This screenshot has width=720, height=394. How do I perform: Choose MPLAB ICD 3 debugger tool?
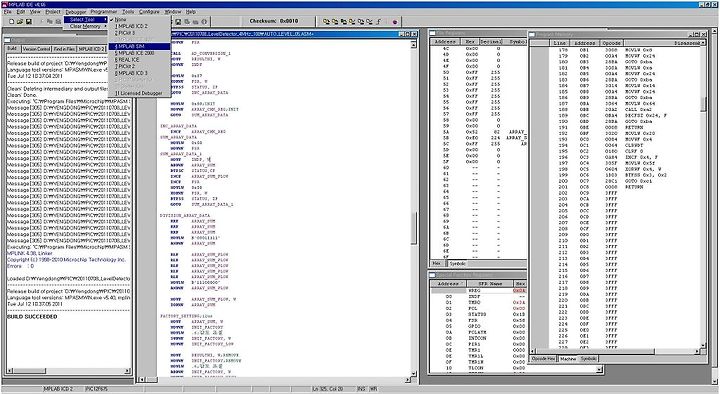point(139,73)
